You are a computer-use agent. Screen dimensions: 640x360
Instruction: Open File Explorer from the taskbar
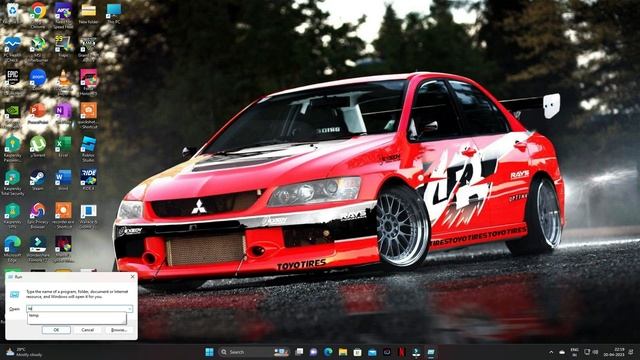343,352
